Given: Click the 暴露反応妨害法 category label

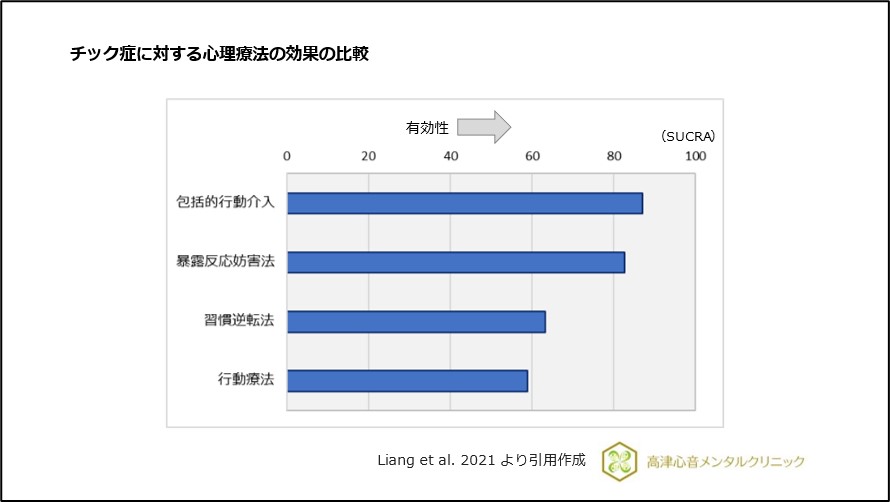Looking at the screenshot, I should click(225, 262).
